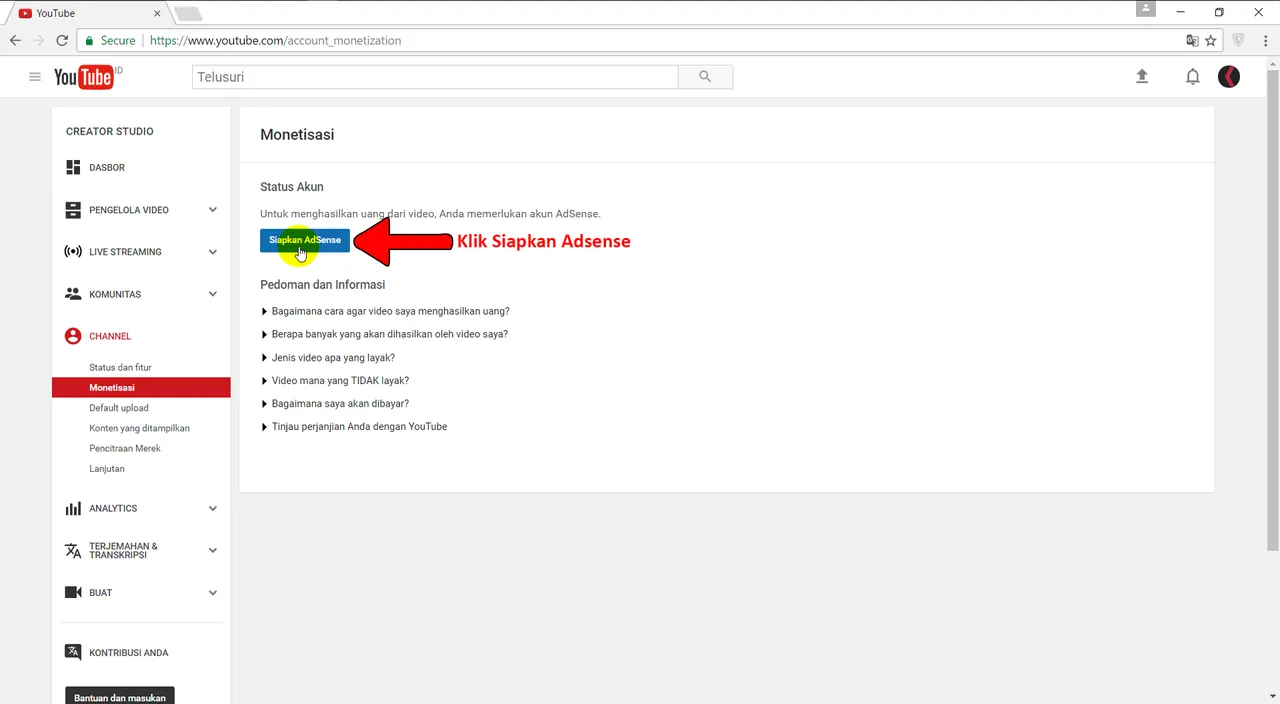The image size is (1280, 704).
Task: Focus the Telusuri search field
Action: pos(435,77)
